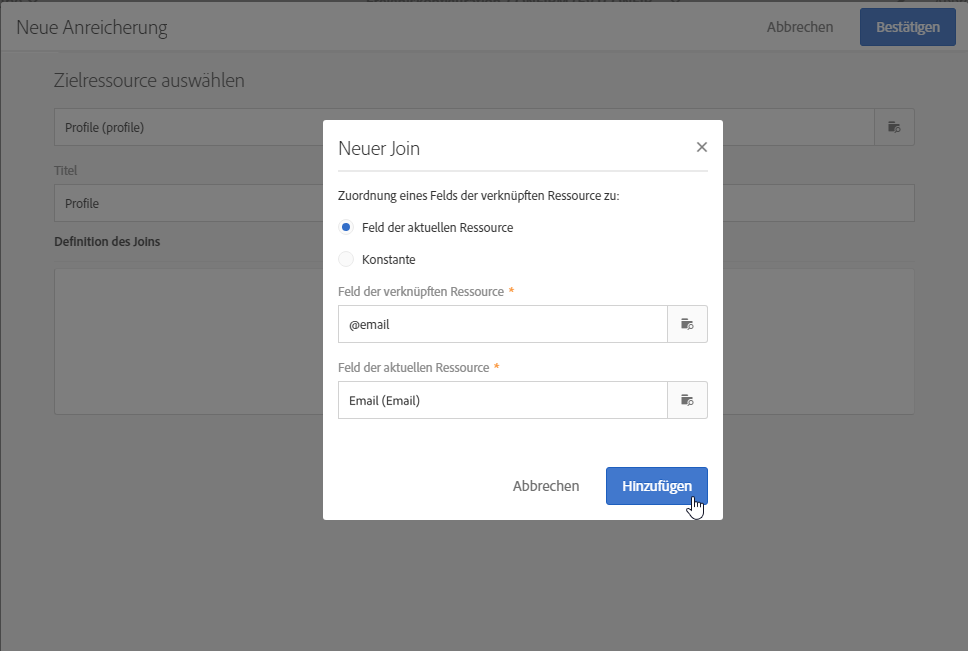The image size is (968, 651).
Task: Select 'Feld der aktuellen Ressource' radio button
Action: pyautogui.click(x=346, y=227)
